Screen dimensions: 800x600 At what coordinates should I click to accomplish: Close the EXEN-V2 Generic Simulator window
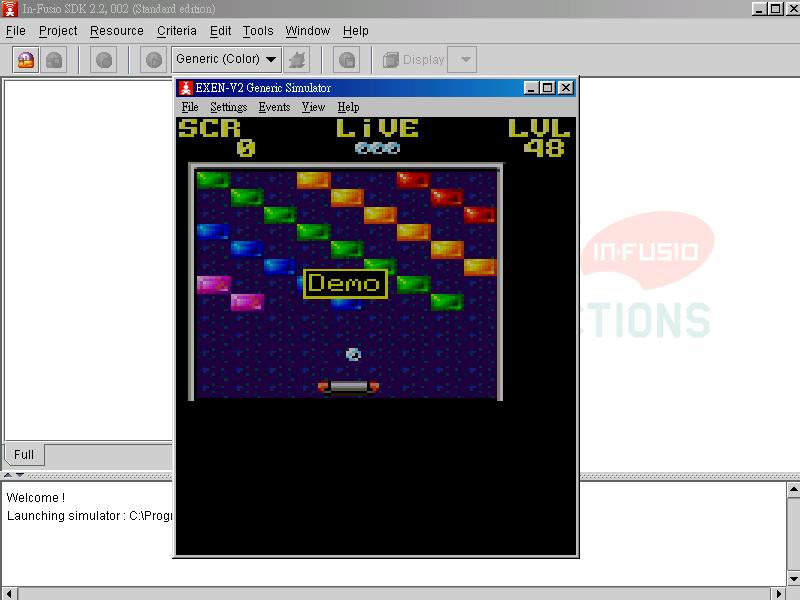point(566,88)
